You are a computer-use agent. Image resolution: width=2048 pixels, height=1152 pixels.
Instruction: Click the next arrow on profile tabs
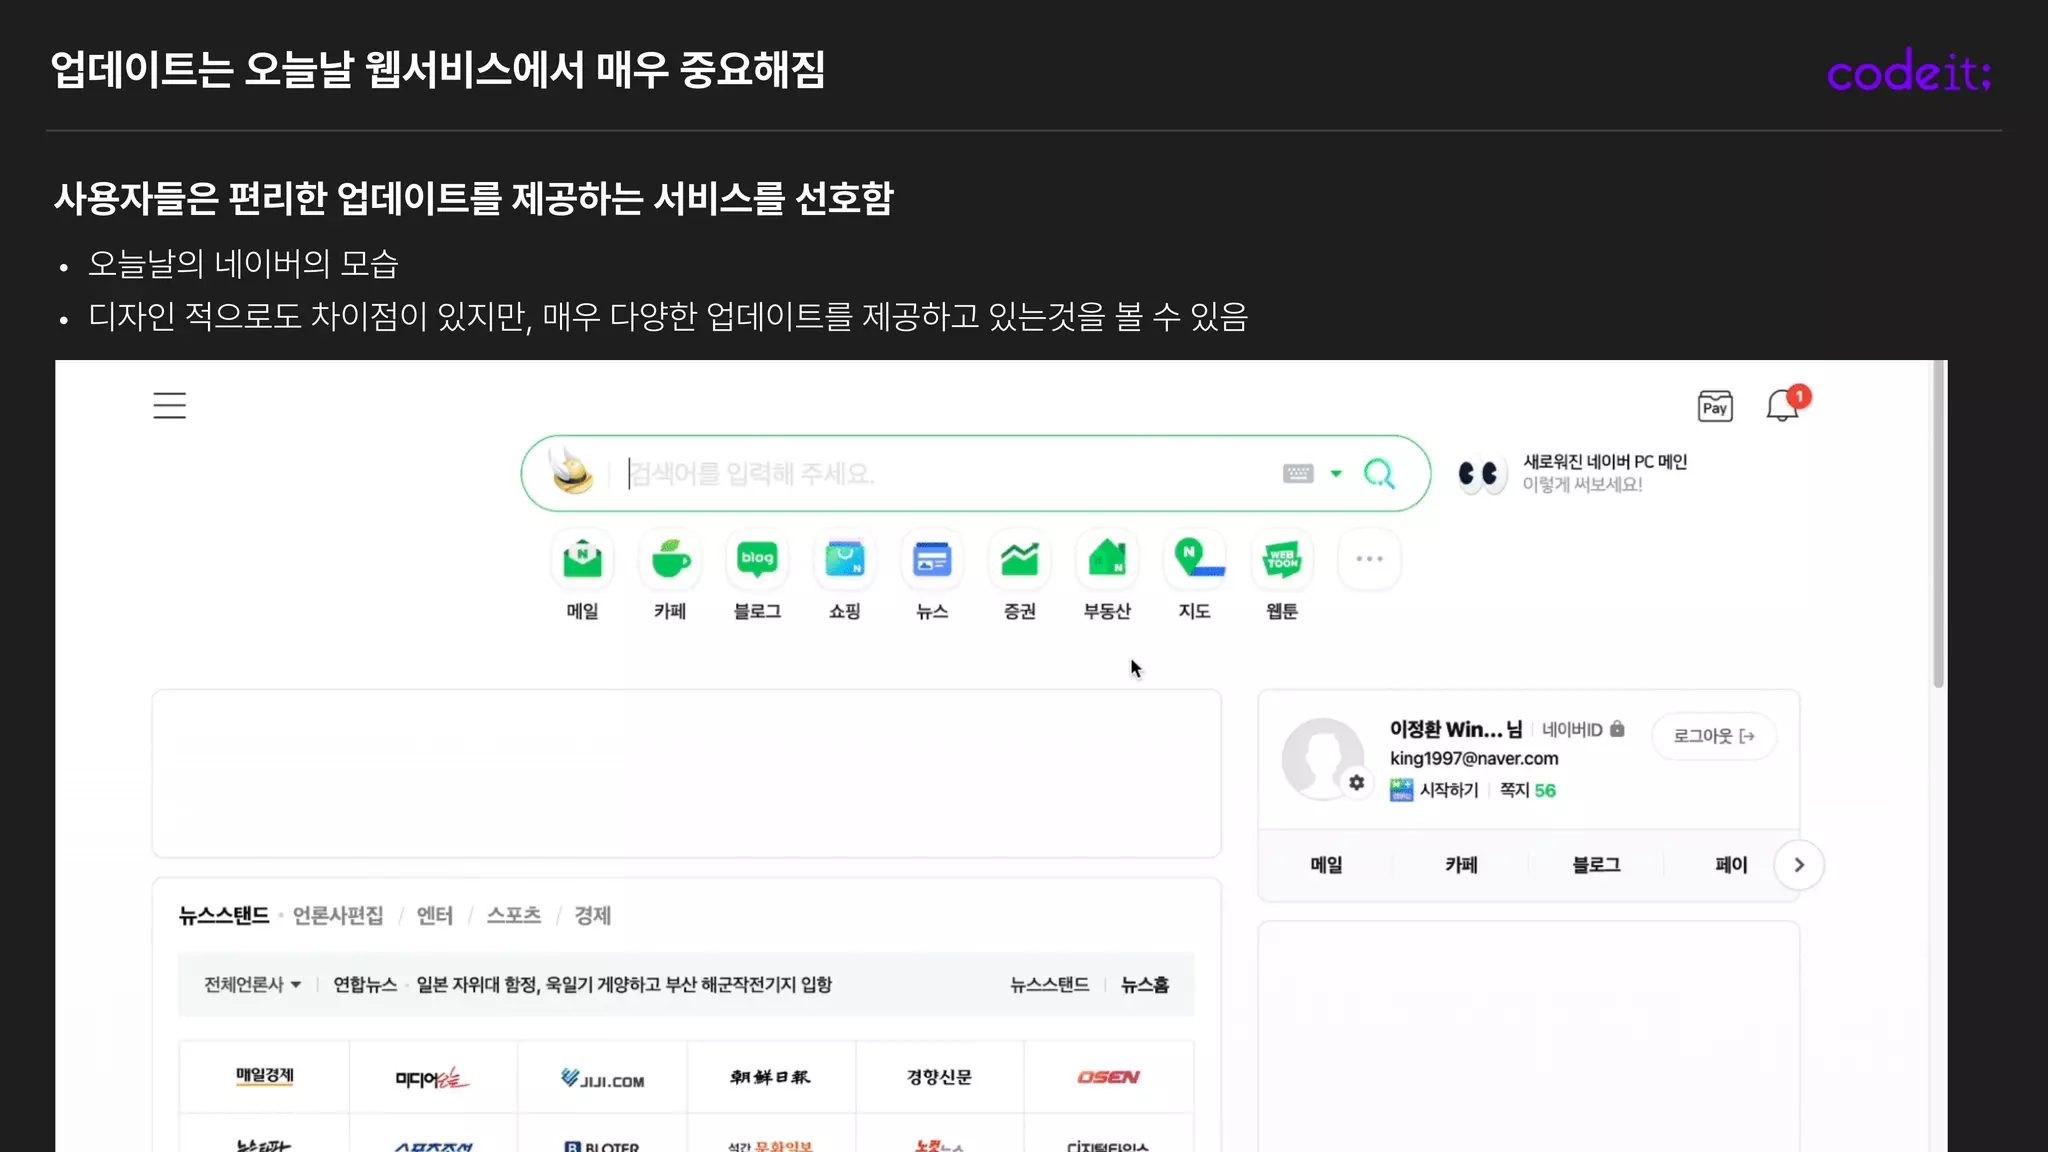tap(1799, 865)
